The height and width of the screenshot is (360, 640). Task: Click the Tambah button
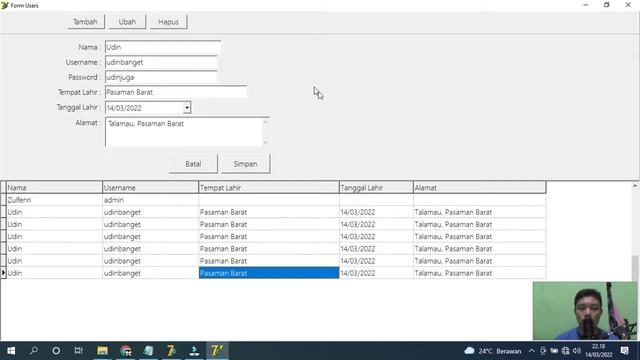point(86,22)
